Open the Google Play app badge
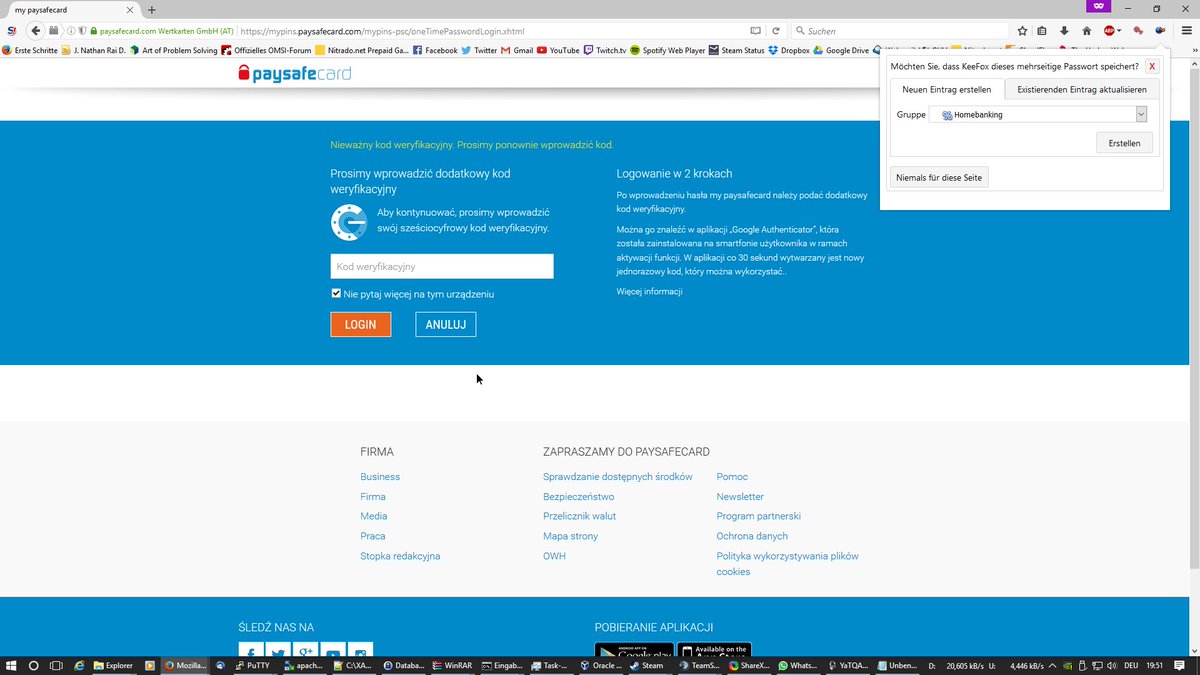This screenshot has width=1200, height=675. click(634, 651)
